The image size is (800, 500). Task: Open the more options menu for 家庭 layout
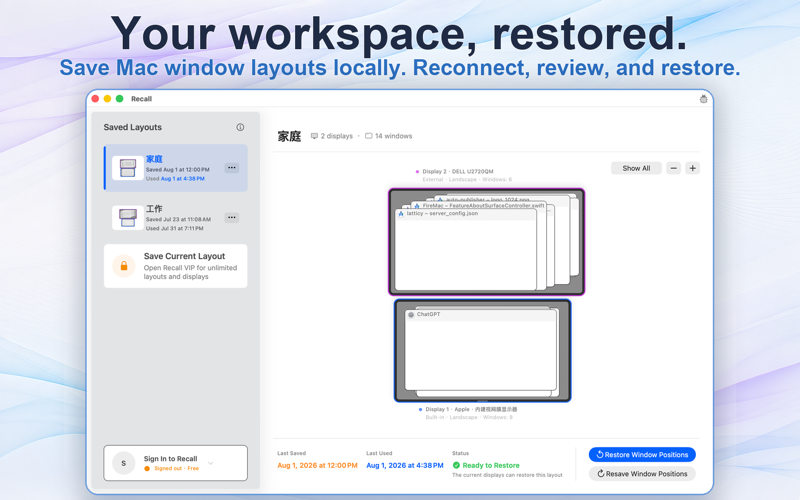point(232,168)
